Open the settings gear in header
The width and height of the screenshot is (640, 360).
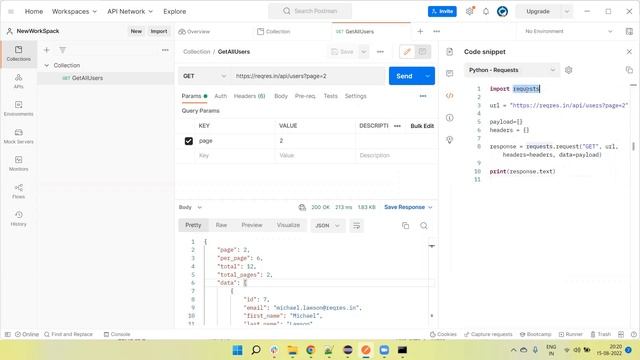point(470,11)
